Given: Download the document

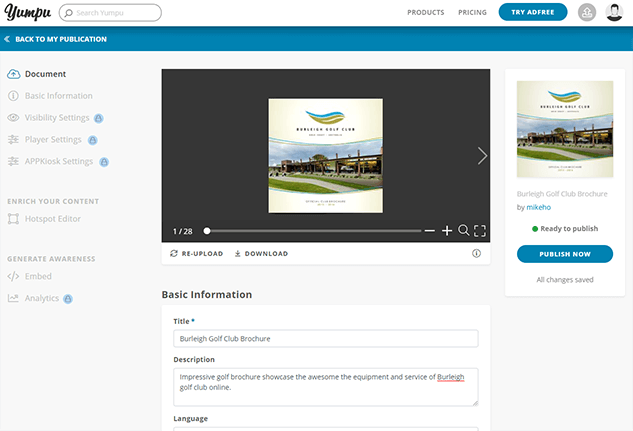Looking at the screenshot, I should pyautogui.click(x=261, y=253).
